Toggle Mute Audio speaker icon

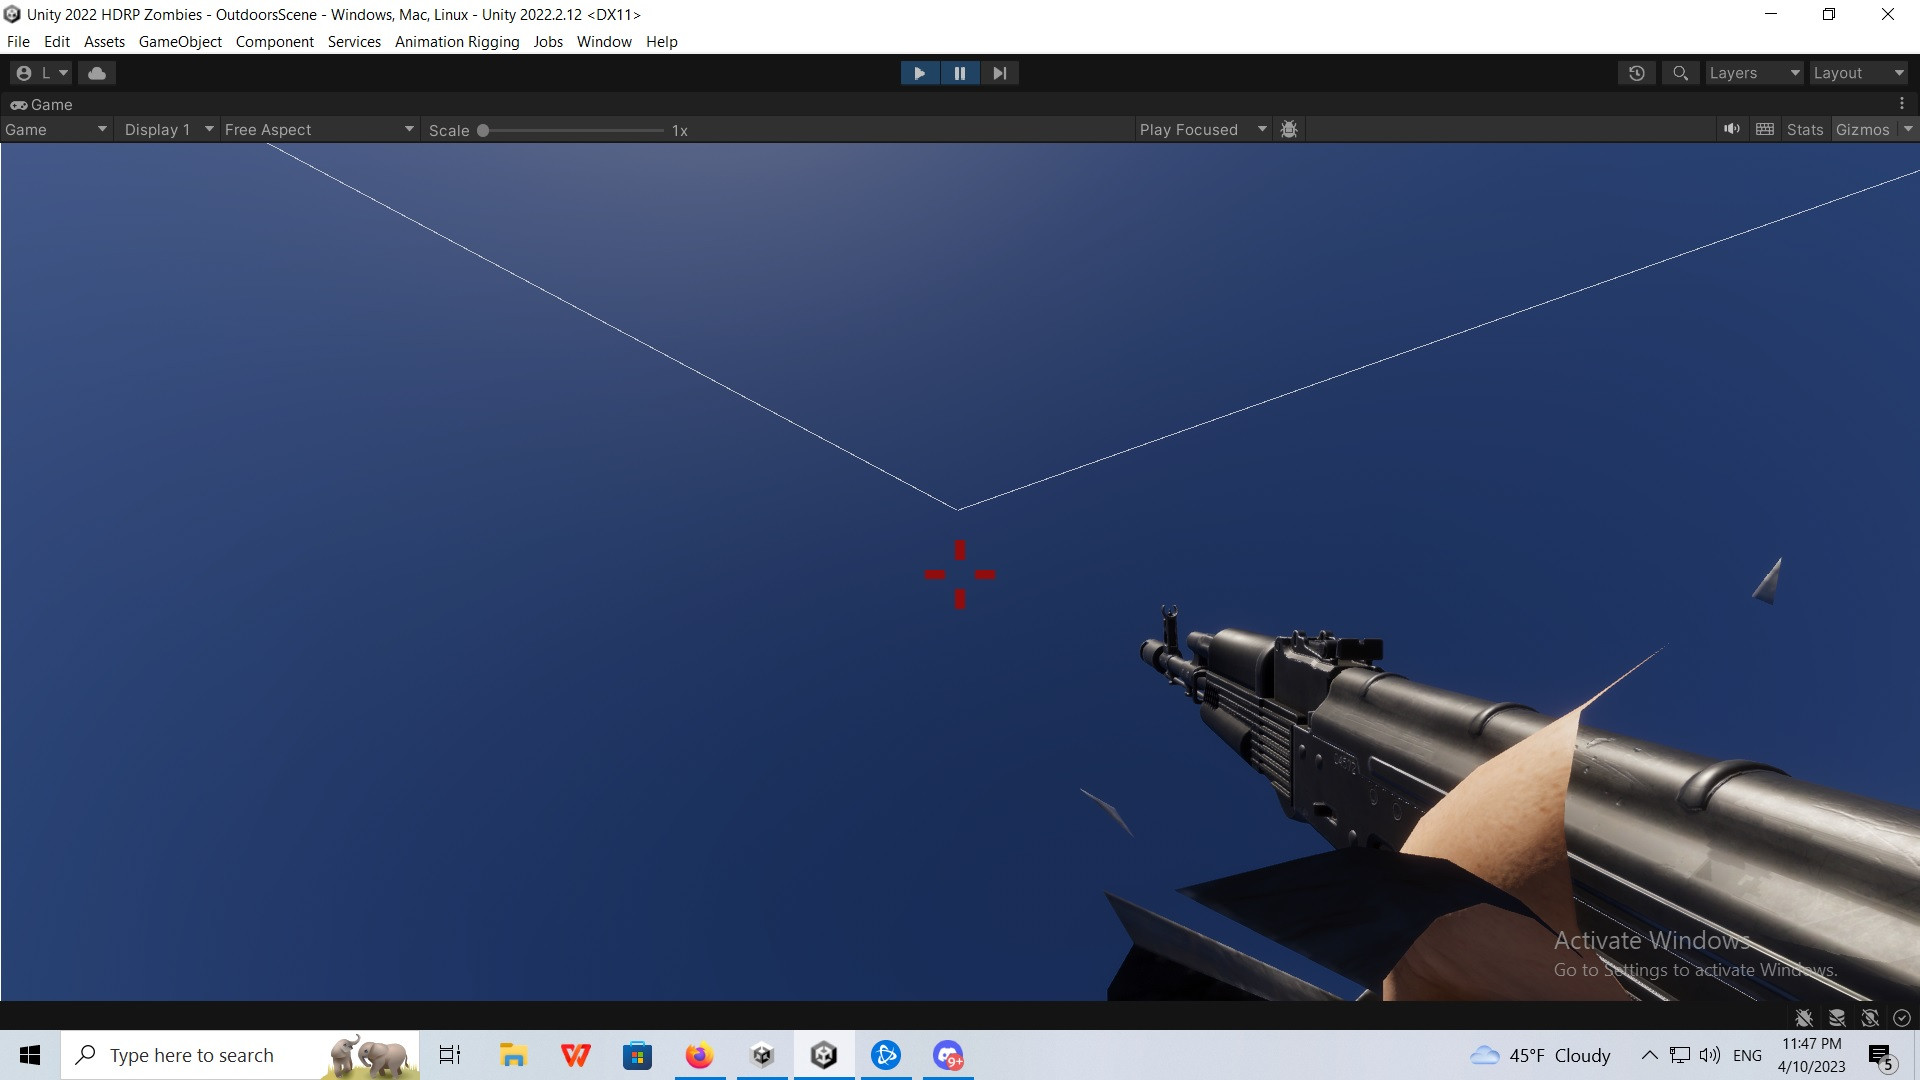coord(1732,129)
